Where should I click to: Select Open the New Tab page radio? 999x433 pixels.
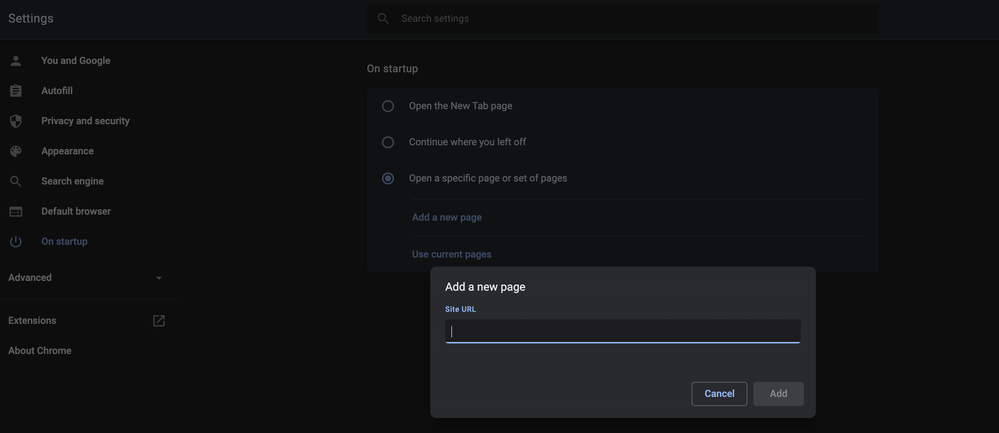(x=387, y=106)
